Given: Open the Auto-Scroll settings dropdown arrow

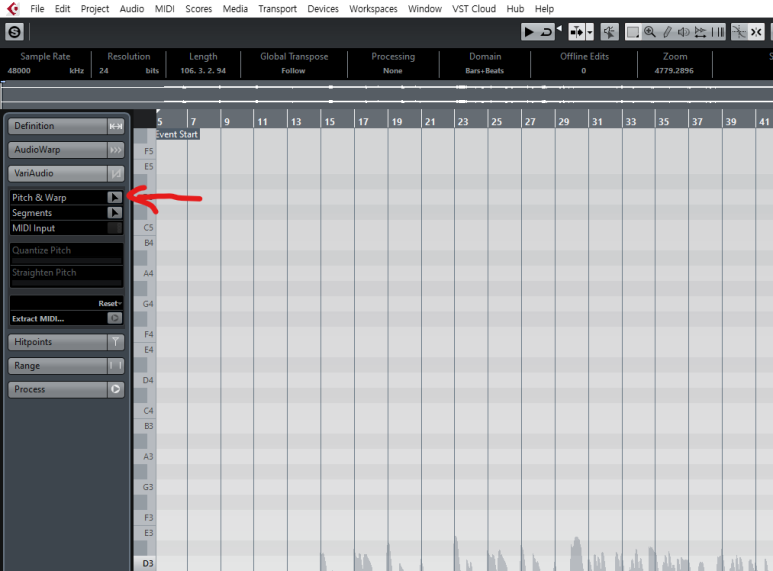Looking at the screenshot, I should pyautogui.click(x=590, y=32).
